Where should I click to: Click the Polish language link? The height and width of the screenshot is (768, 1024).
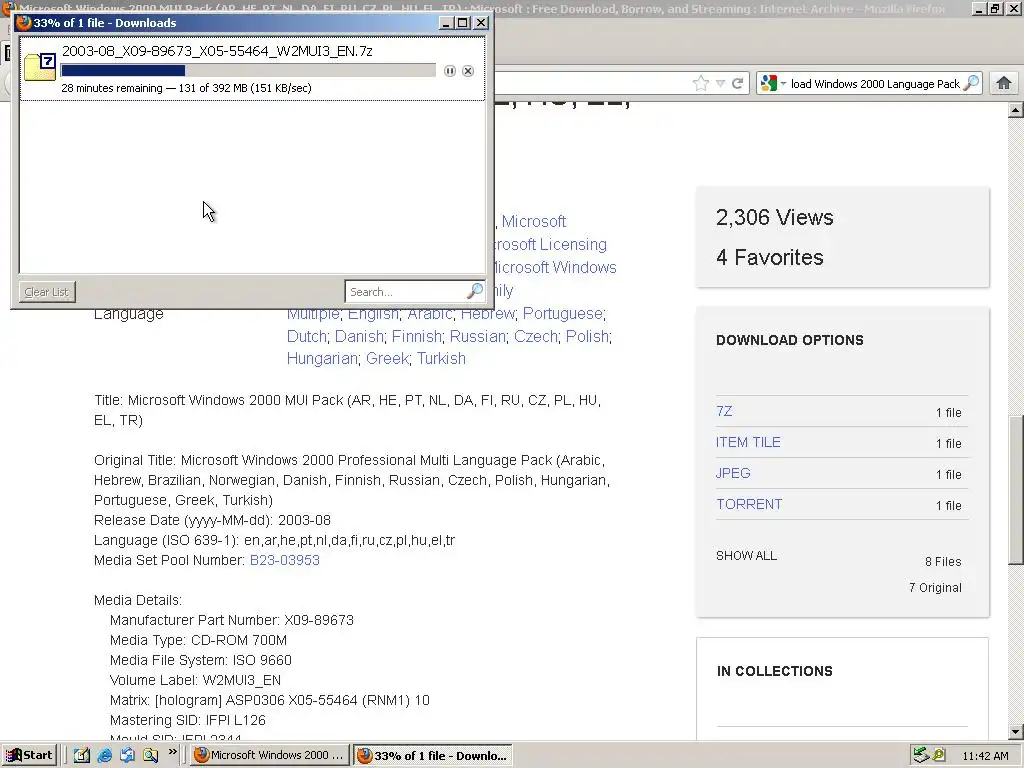tap(587, 336)
